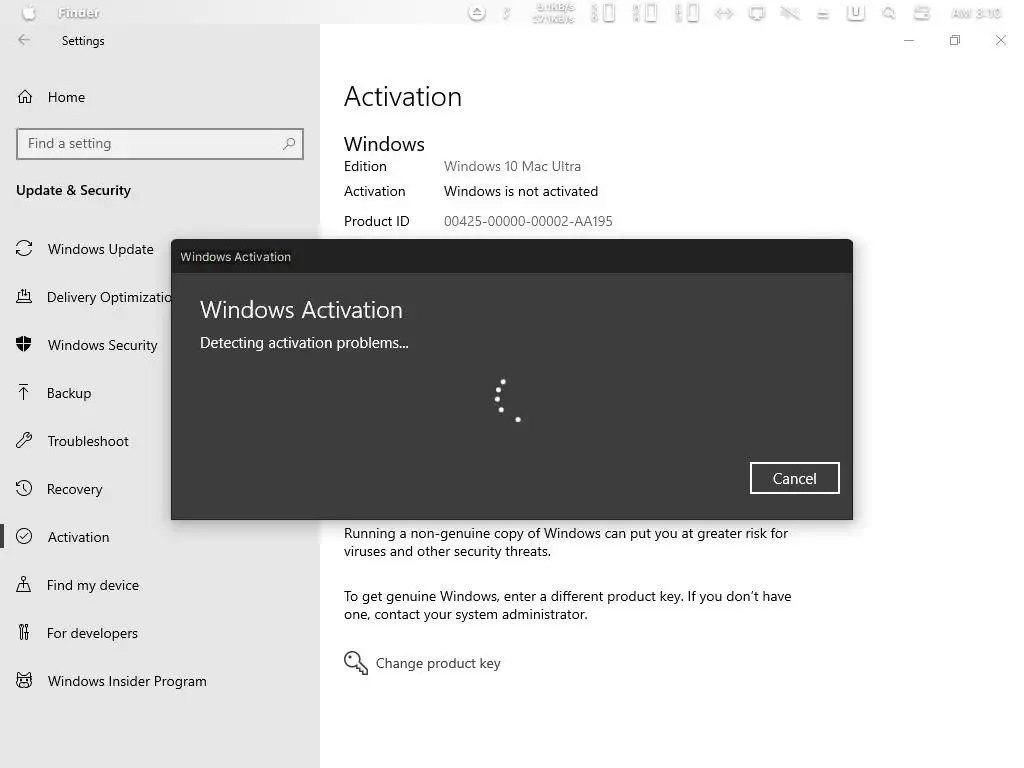Go back using the Settings arrow
The height and width of the screenshot is (768, 1024).
pyautogui.click(x=24, y=40)
